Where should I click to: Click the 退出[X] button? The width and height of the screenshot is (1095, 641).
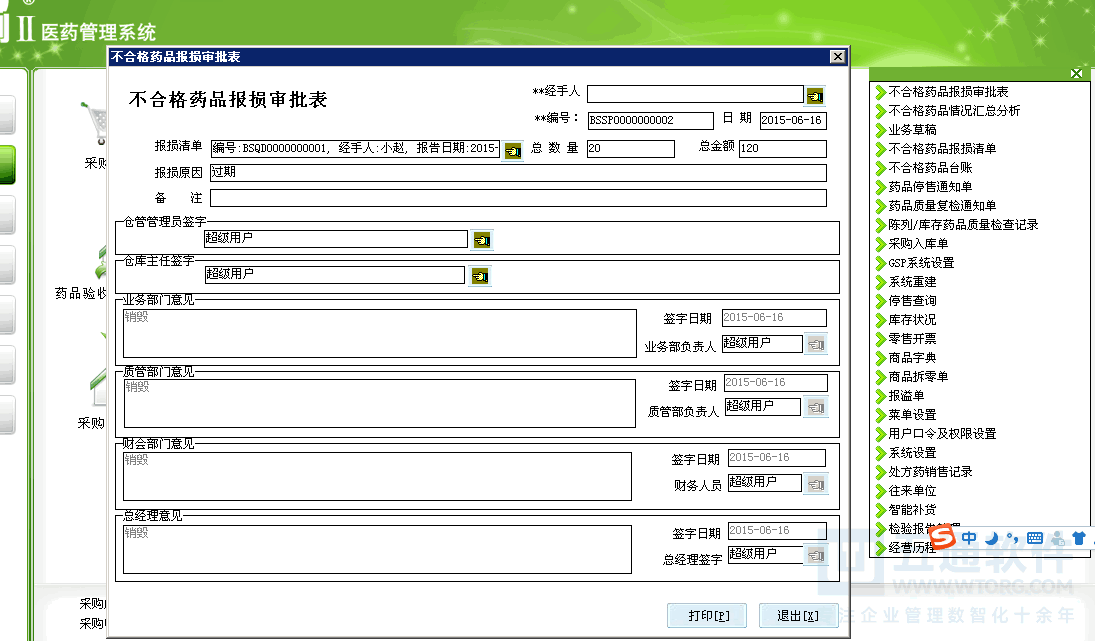point(798,615)
